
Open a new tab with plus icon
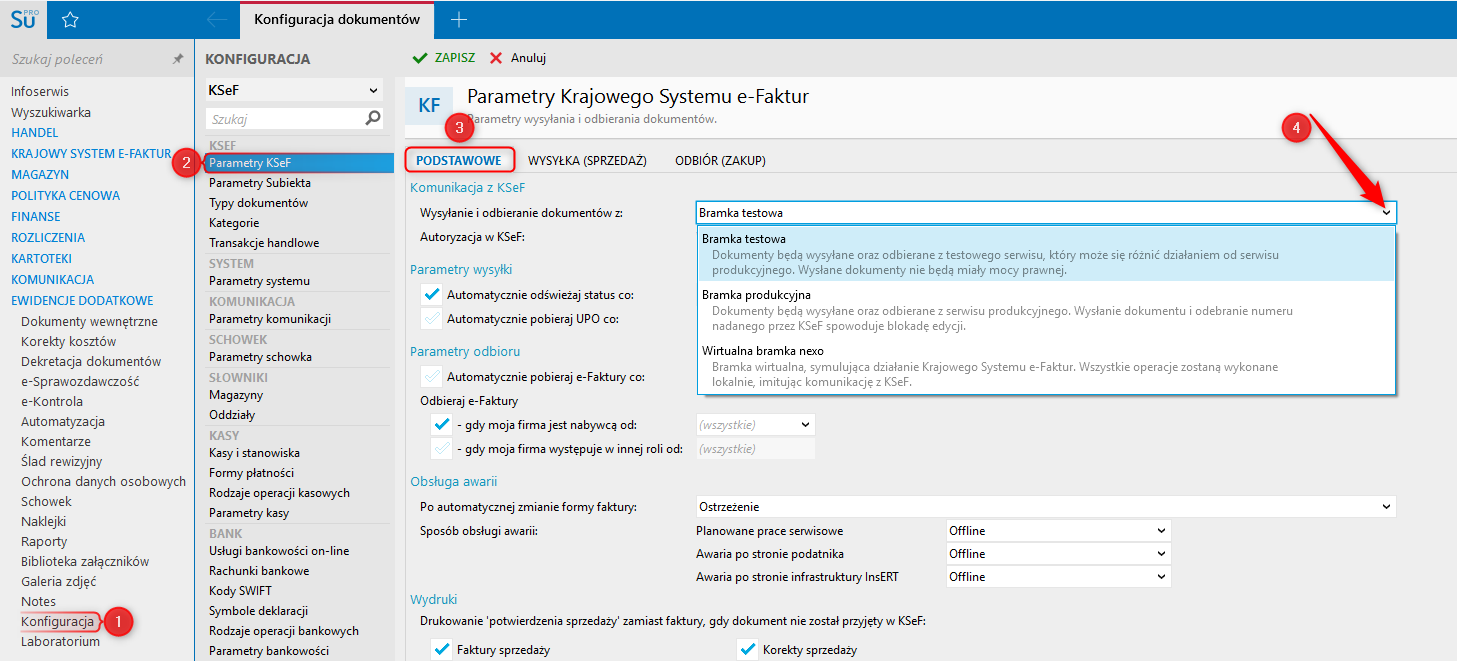(x=458, y=19)
